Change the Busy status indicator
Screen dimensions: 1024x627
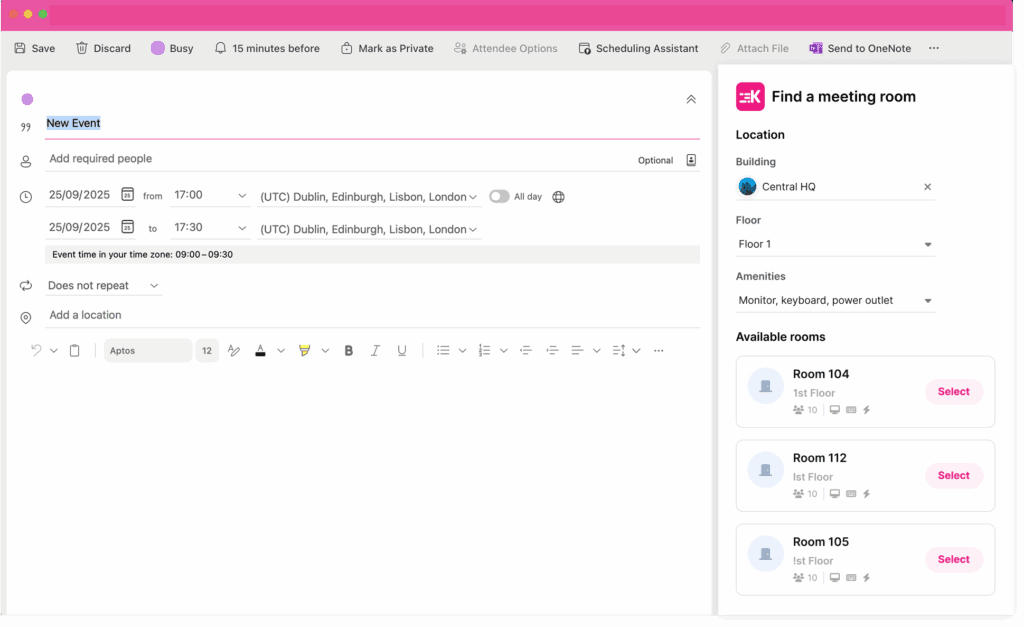171,47
